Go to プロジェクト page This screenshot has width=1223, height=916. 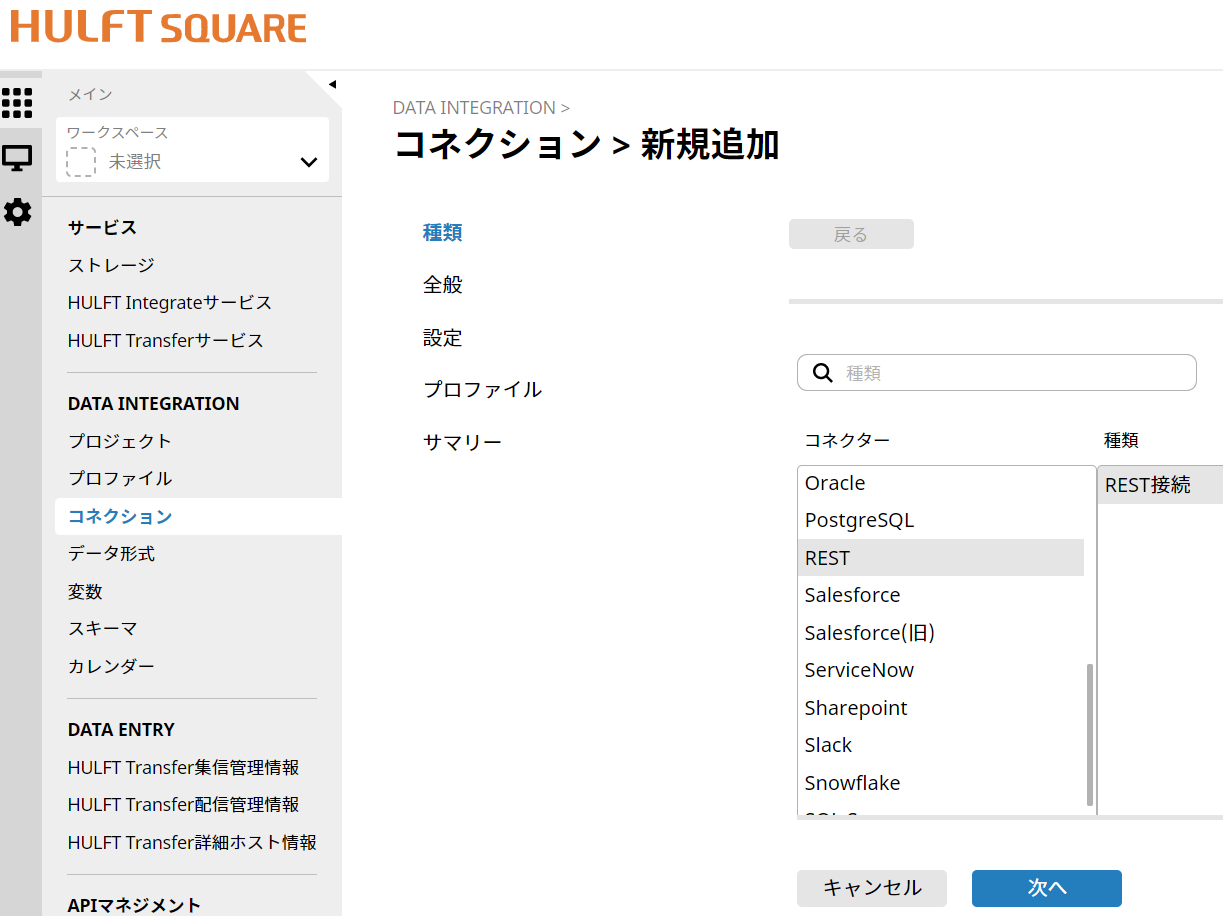(x=120, y=441)
